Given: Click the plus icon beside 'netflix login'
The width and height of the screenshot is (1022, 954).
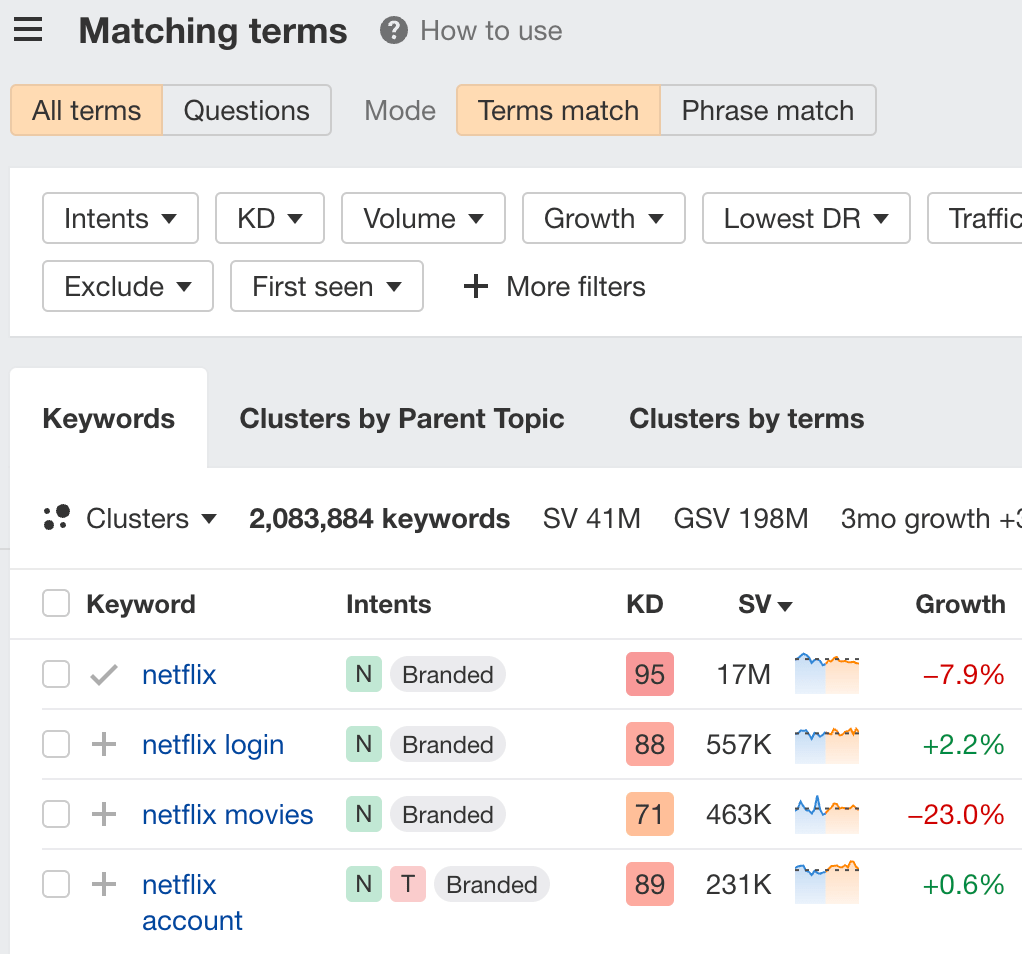Looking at the screenshot, I should point(103,744).
